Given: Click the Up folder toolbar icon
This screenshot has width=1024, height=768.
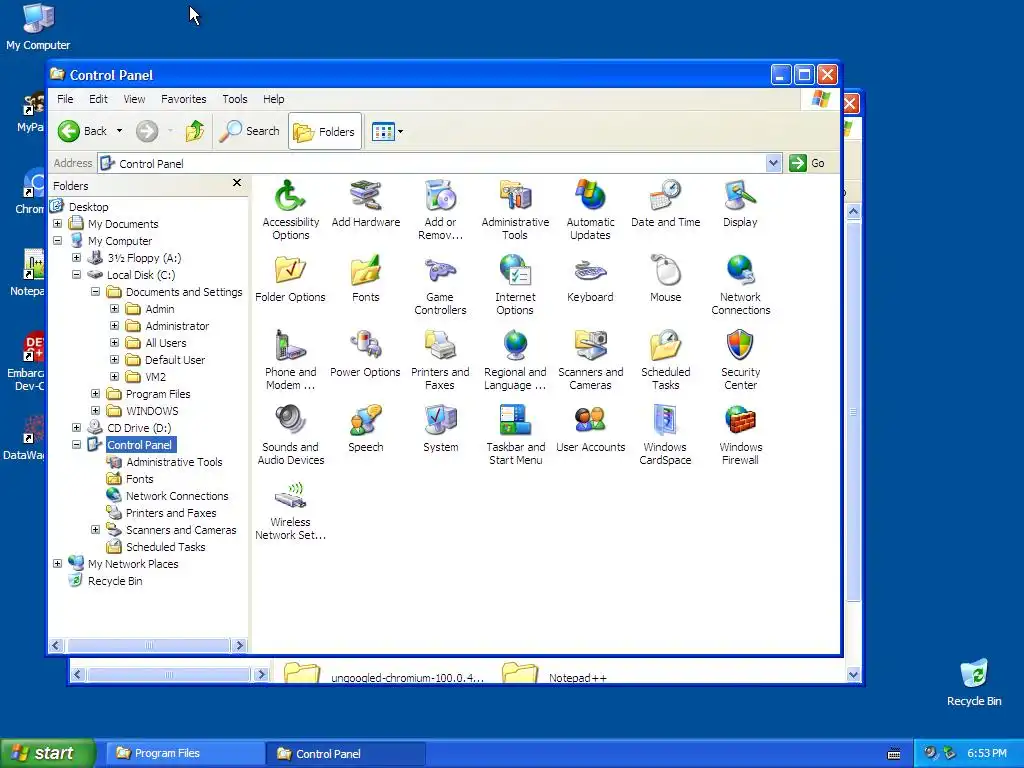Looking at the screenshot, I should (x=195, y=131).
